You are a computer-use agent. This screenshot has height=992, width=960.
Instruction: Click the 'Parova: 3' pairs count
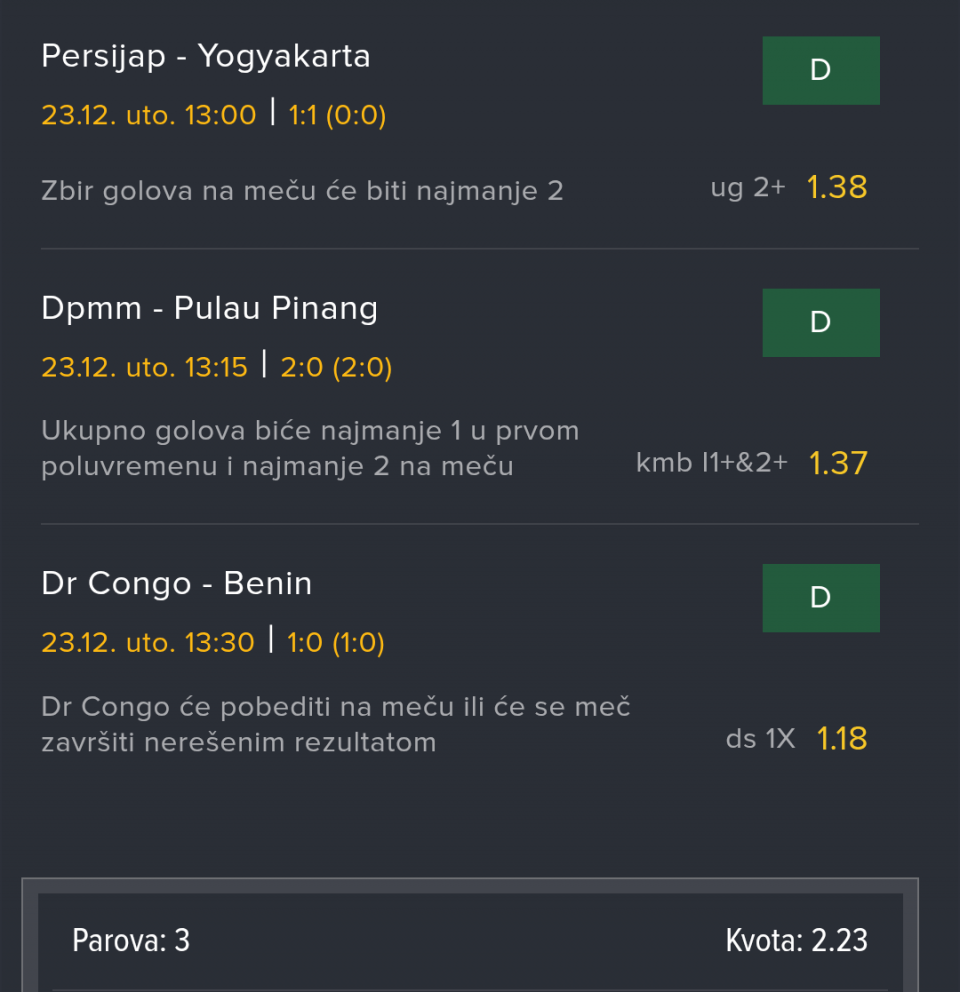click(x=131, y=940)
